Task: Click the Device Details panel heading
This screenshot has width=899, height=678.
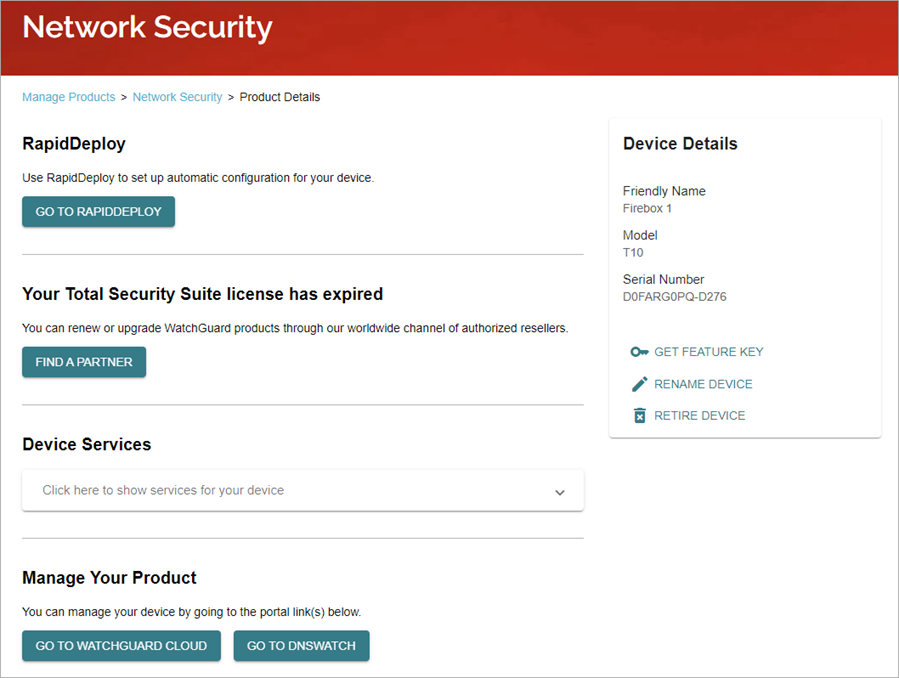Action: (x=680, y=144)
